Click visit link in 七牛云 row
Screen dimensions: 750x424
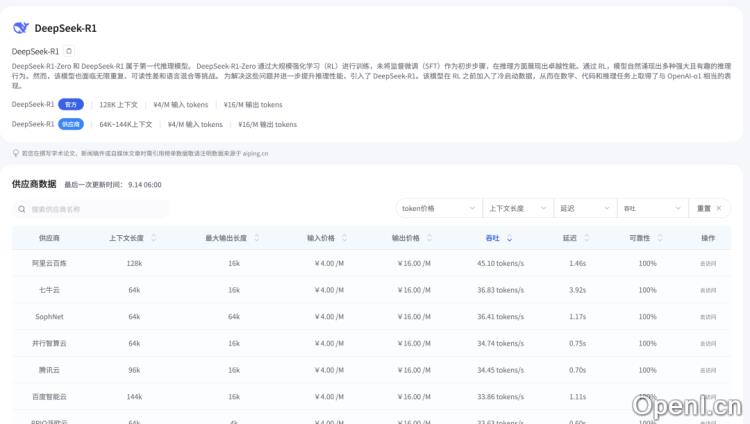point(708,290)
